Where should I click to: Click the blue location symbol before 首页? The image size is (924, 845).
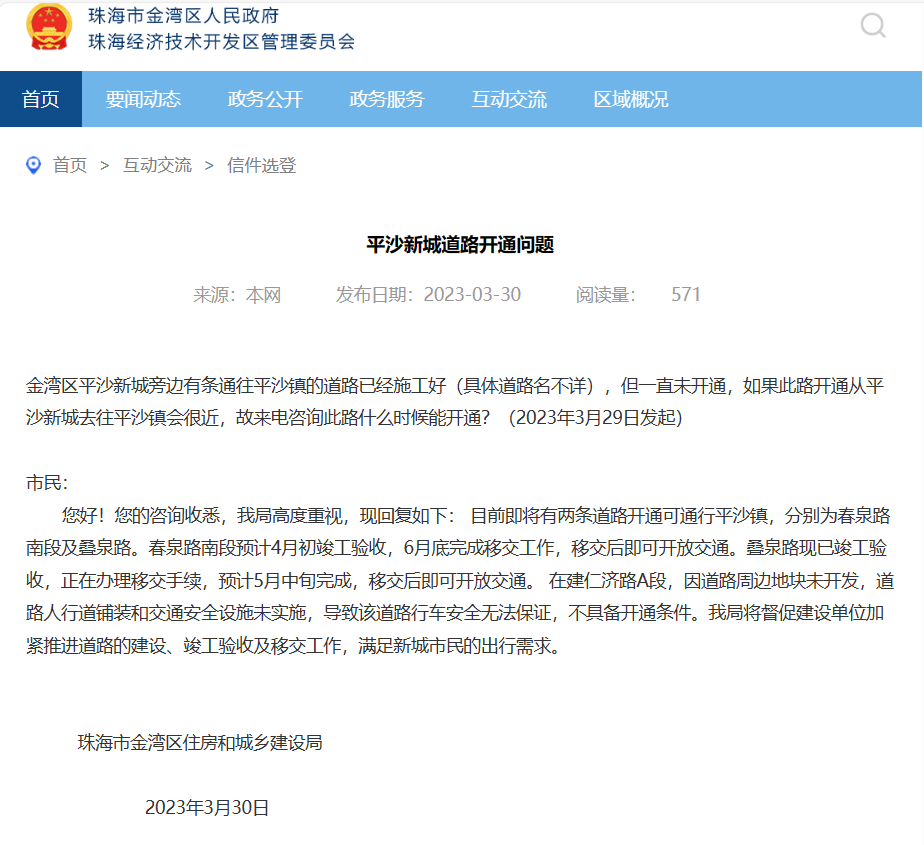point(34,165)
